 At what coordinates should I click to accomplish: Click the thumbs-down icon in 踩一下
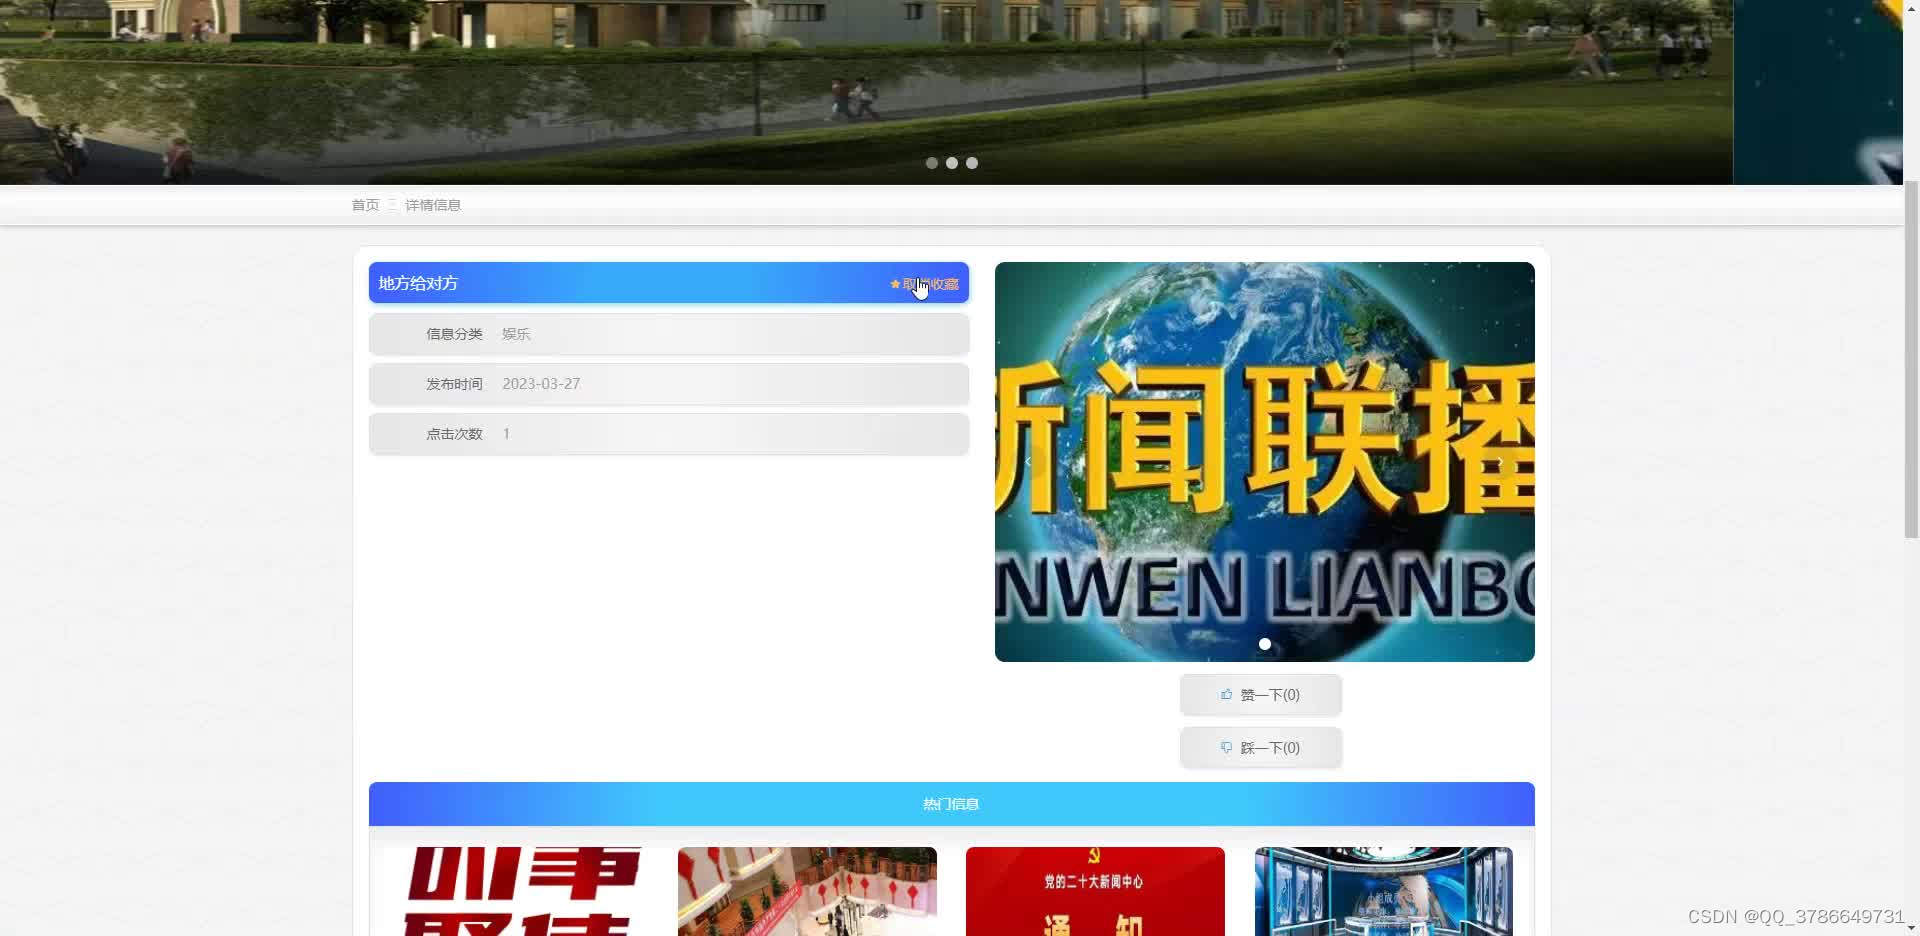click(1226, 747)
